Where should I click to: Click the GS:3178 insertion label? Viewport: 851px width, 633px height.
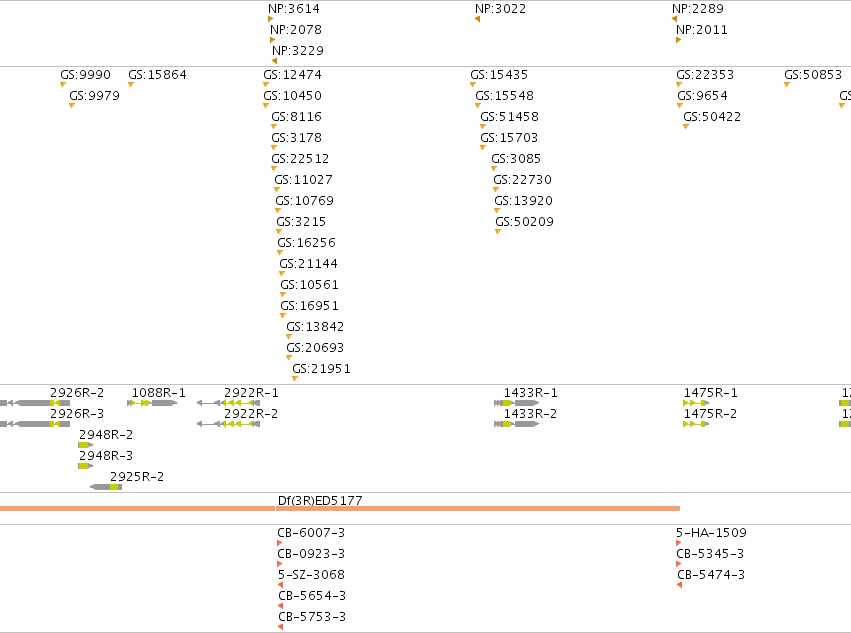296,138
